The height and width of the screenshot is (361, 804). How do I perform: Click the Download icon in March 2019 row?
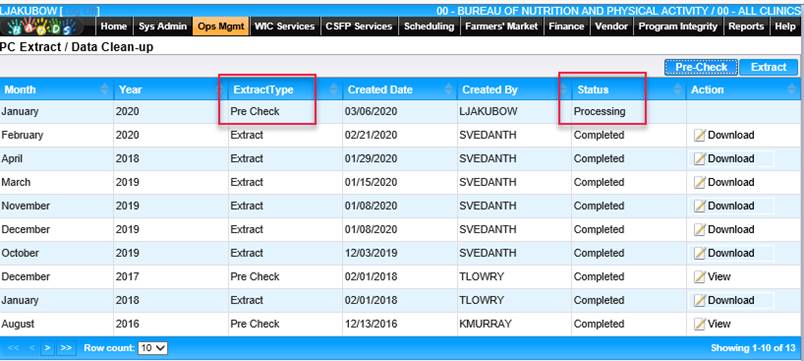(x=700, y=183)
